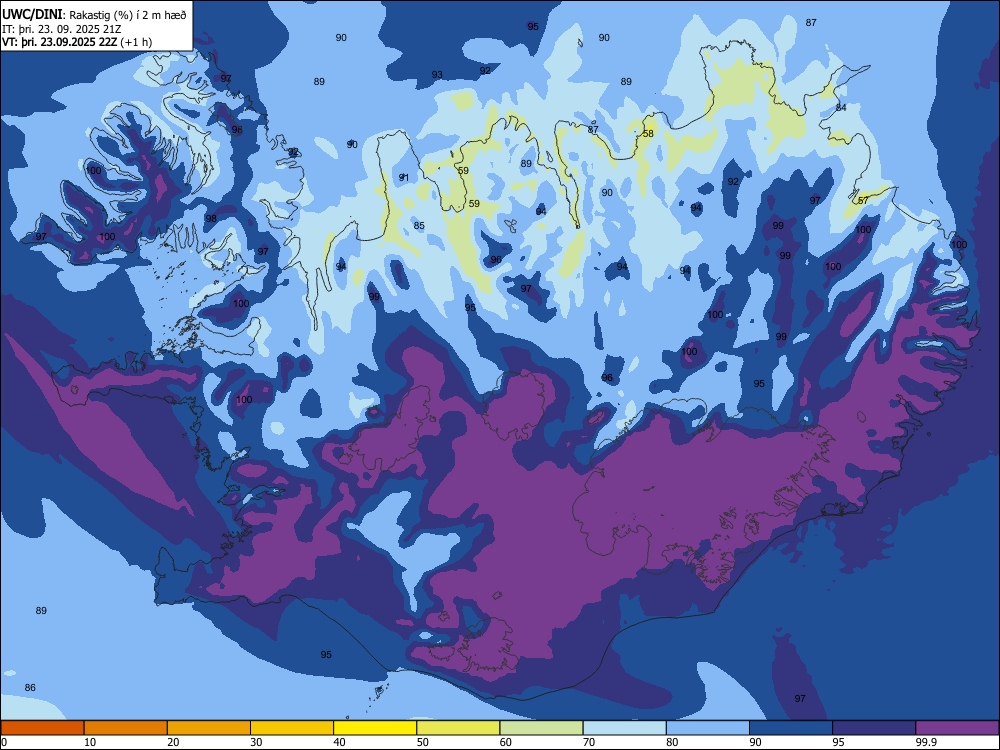Click the purple legend swatch above 99.9
1000x750 pixels.
tap(957, 728)
